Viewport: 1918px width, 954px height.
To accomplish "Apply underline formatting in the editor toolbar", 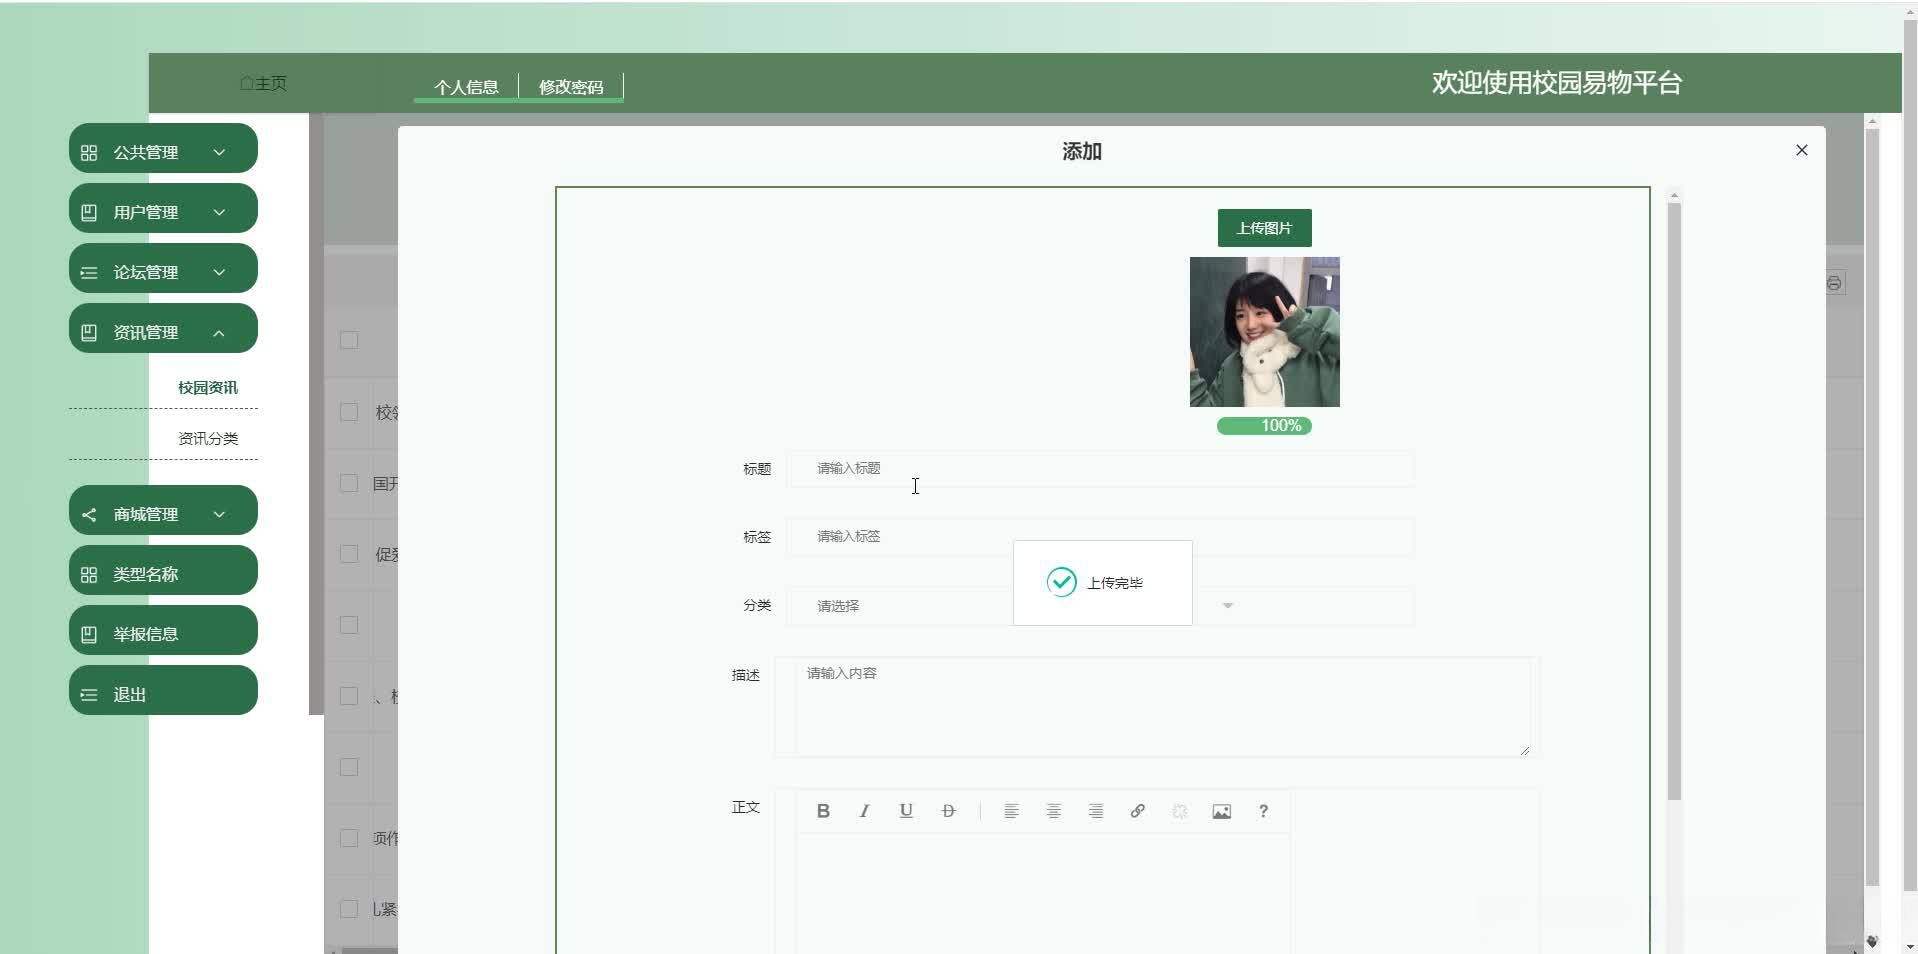I will click(905, 811).
